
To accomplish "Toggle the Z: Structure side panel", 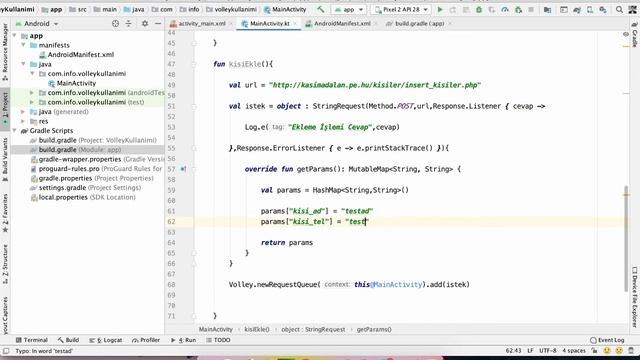I will pos(5,264).
